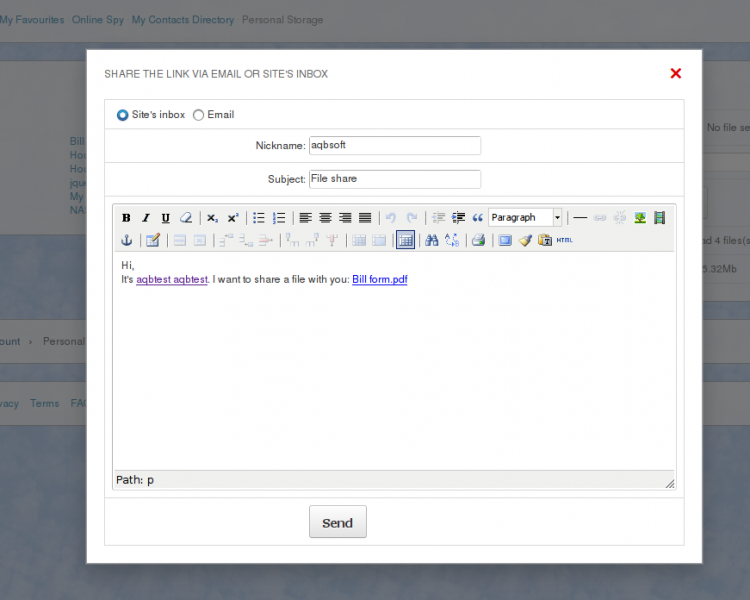Open Personal Storage in background page
Screen dimensions: 750x600
(x=282, y=20)
